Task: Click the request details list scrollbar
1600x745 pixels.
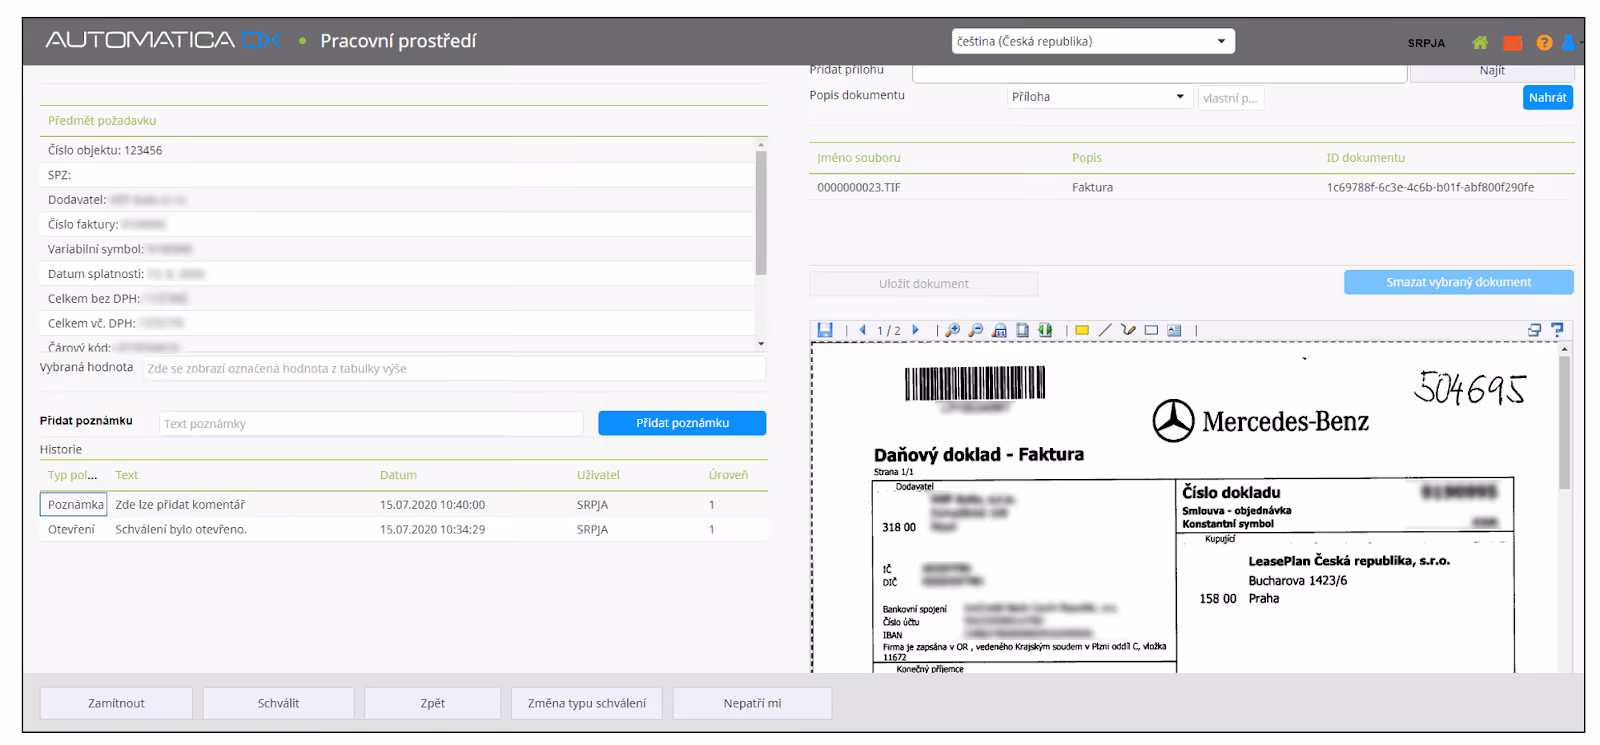Action: tap(761, 212)
